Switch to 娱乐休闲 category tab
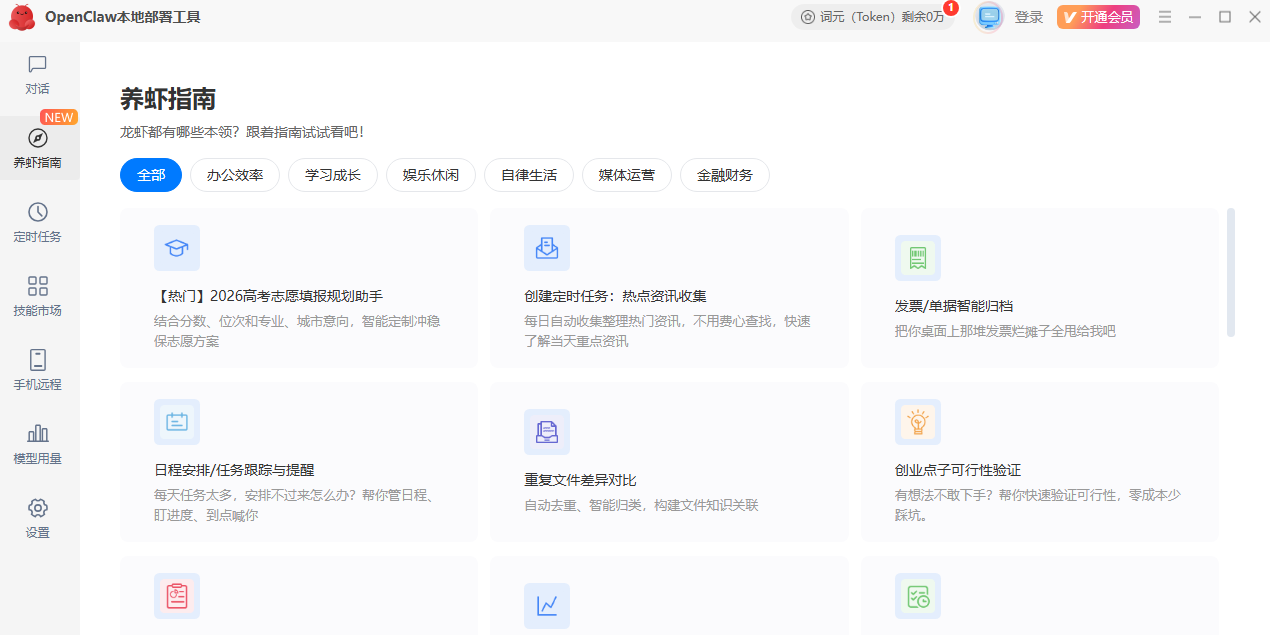 [431, 175]
